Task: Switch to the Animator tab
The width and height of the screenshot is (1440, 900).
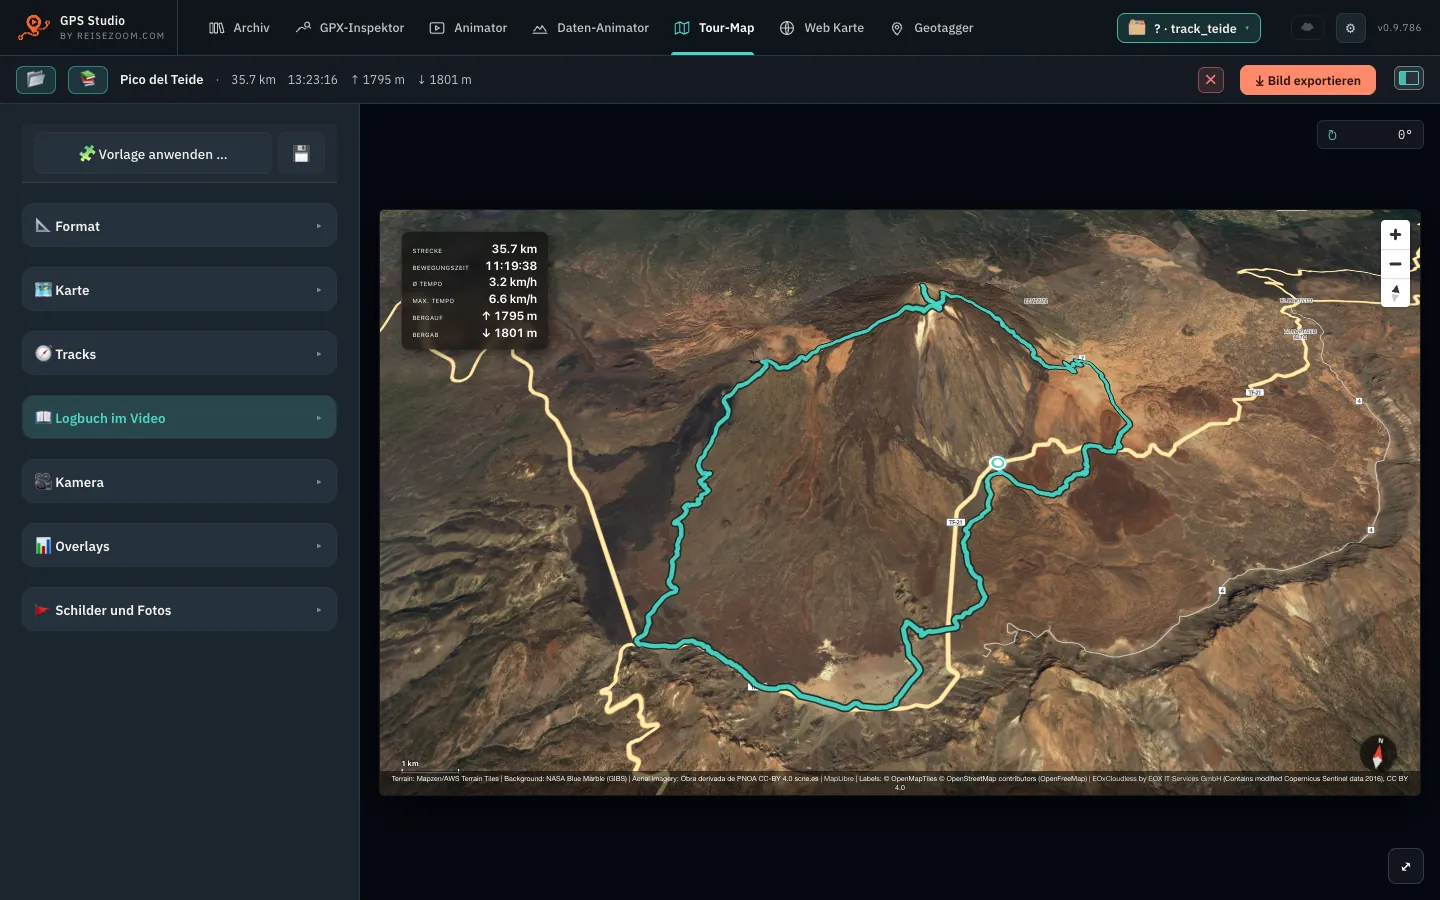Action: point(468,28)
